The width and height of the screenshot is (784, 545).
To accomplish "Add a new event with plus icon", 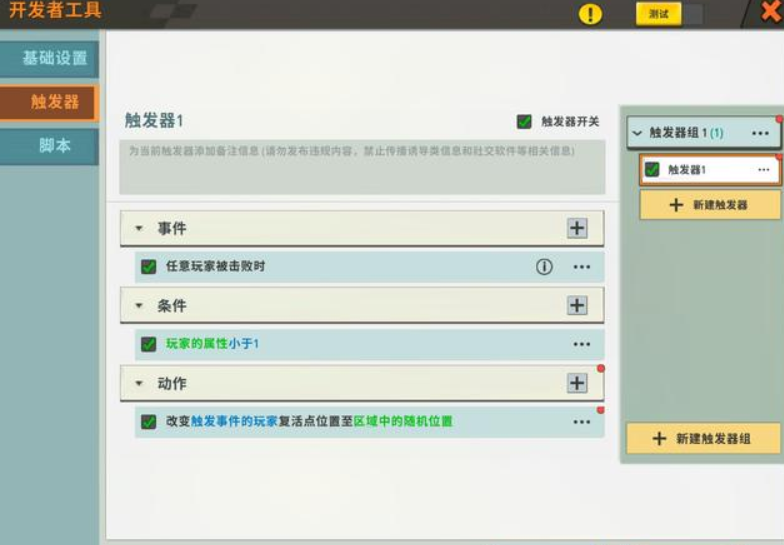I will click(x=577, y=228).
